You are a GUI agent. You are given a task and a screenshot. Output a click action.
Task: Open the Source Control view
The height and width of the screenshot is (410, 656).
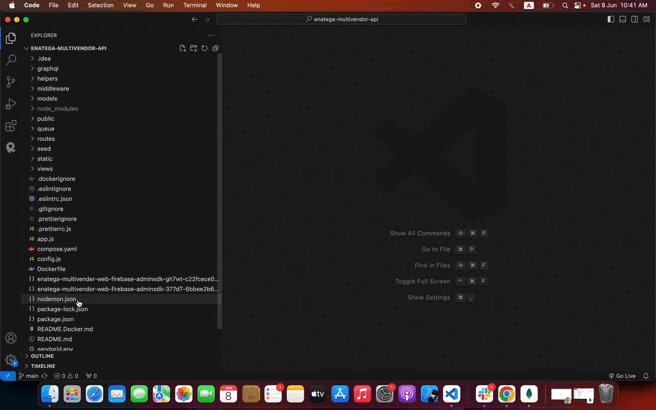coord(11,82)
